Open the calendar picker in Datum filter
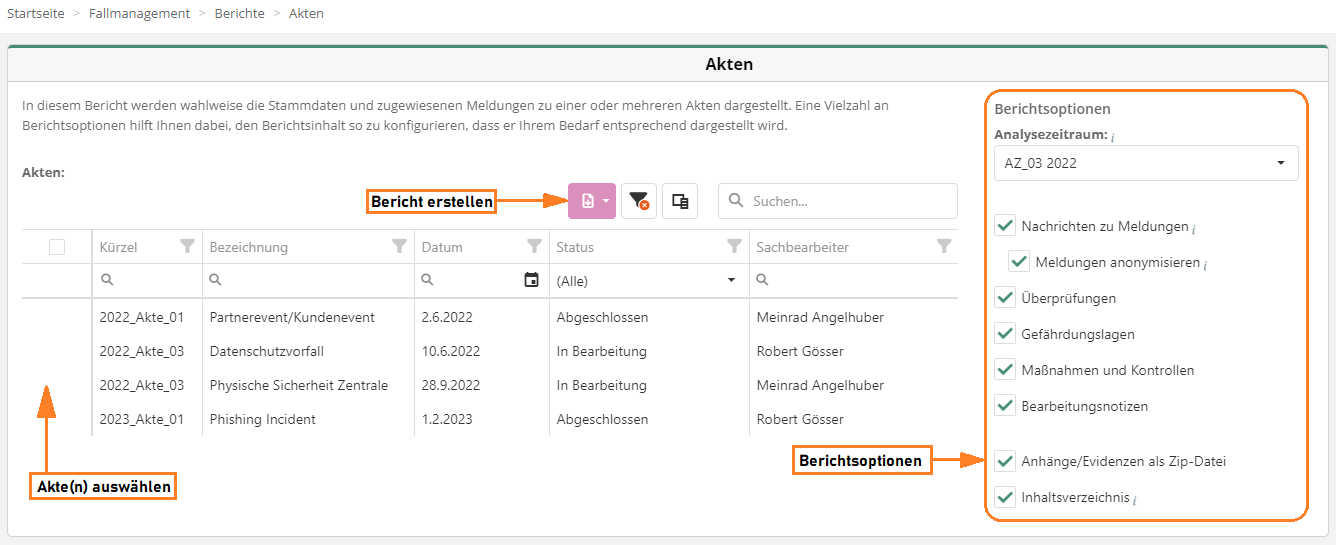The width and height of the screenshot is (1336, 545). click(x=532, y=281)
